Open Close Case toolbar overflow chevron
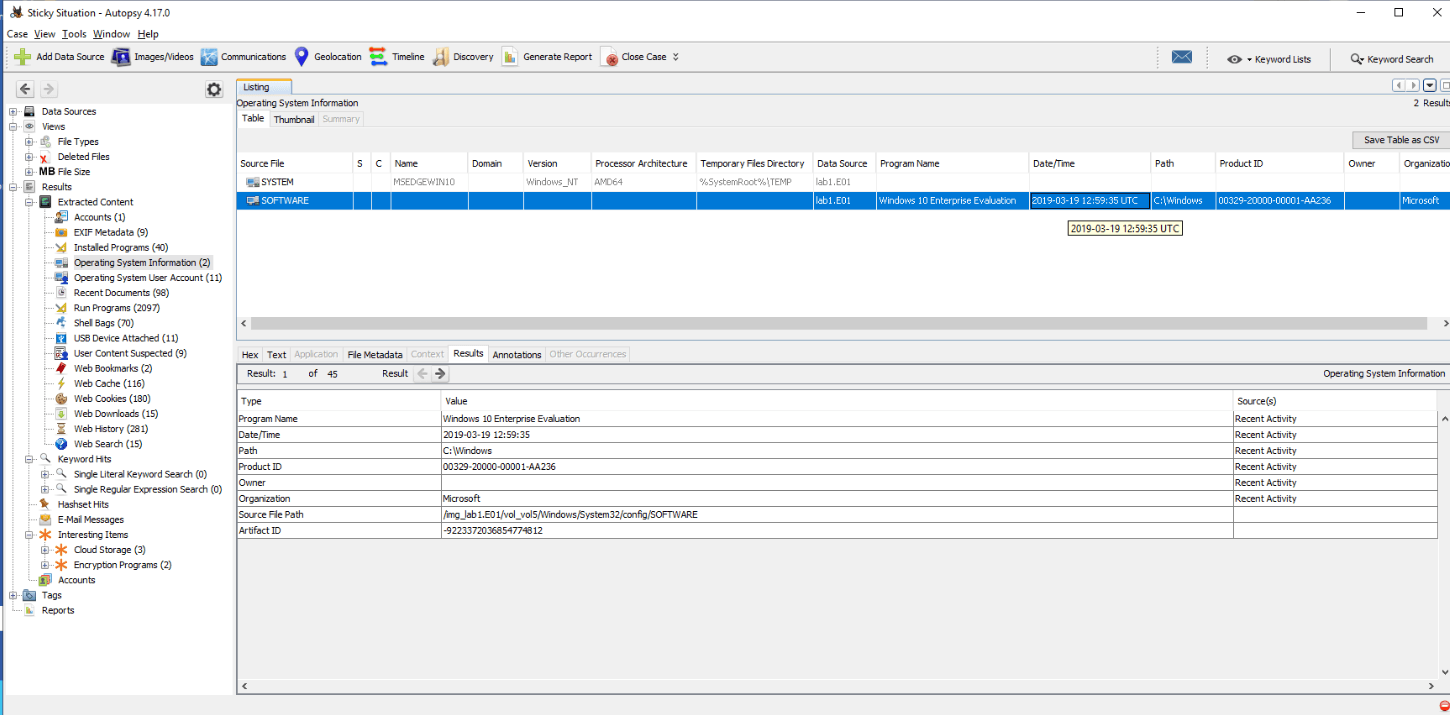Image resolution: width=1450 pixels, height=715 pixels. (x=676, y=57)
